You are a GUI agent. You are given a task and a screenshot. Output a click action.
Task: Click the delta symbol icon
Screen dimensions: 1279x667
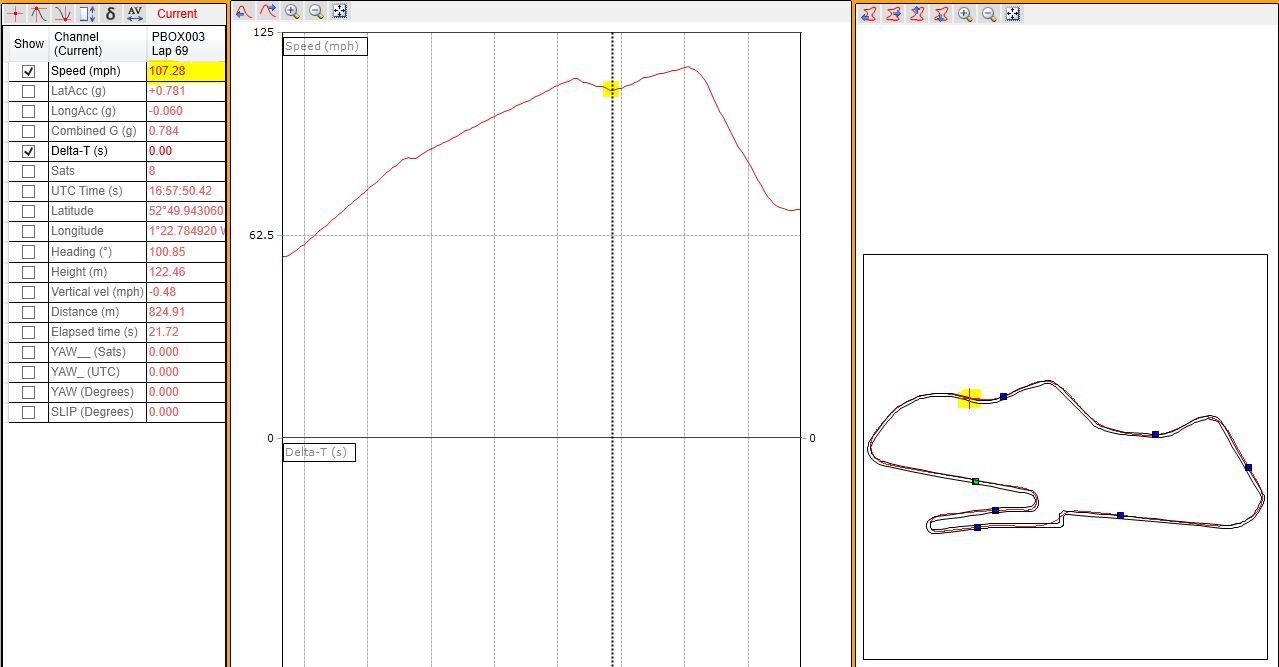[110, 14]
